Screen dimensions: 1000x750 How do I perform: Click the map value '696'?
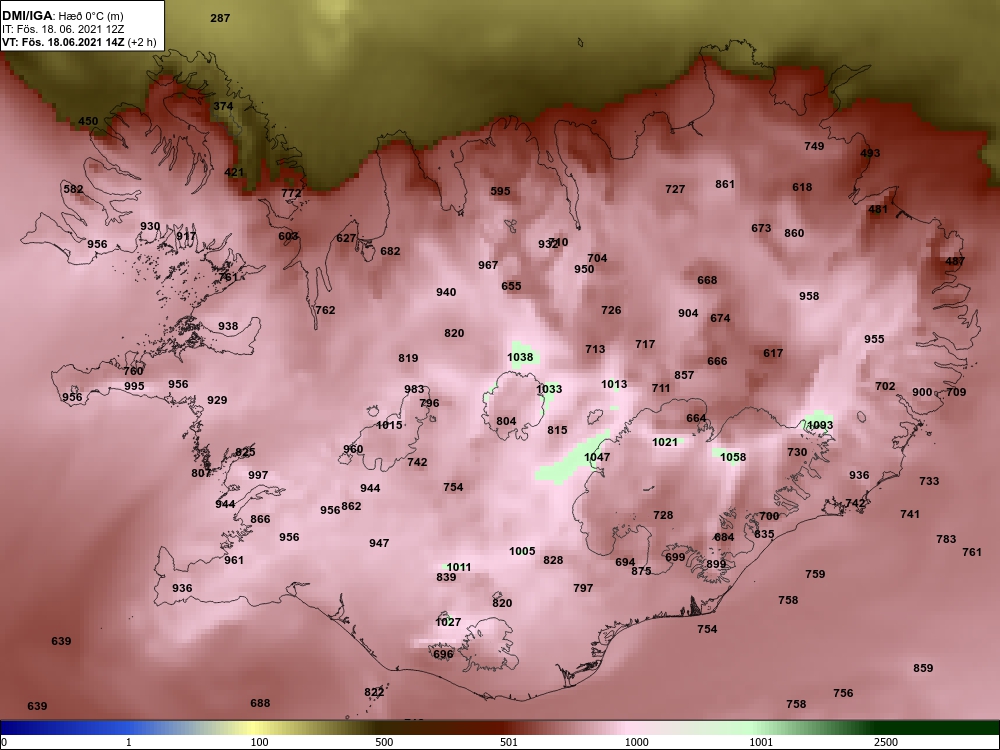[443, 654]
